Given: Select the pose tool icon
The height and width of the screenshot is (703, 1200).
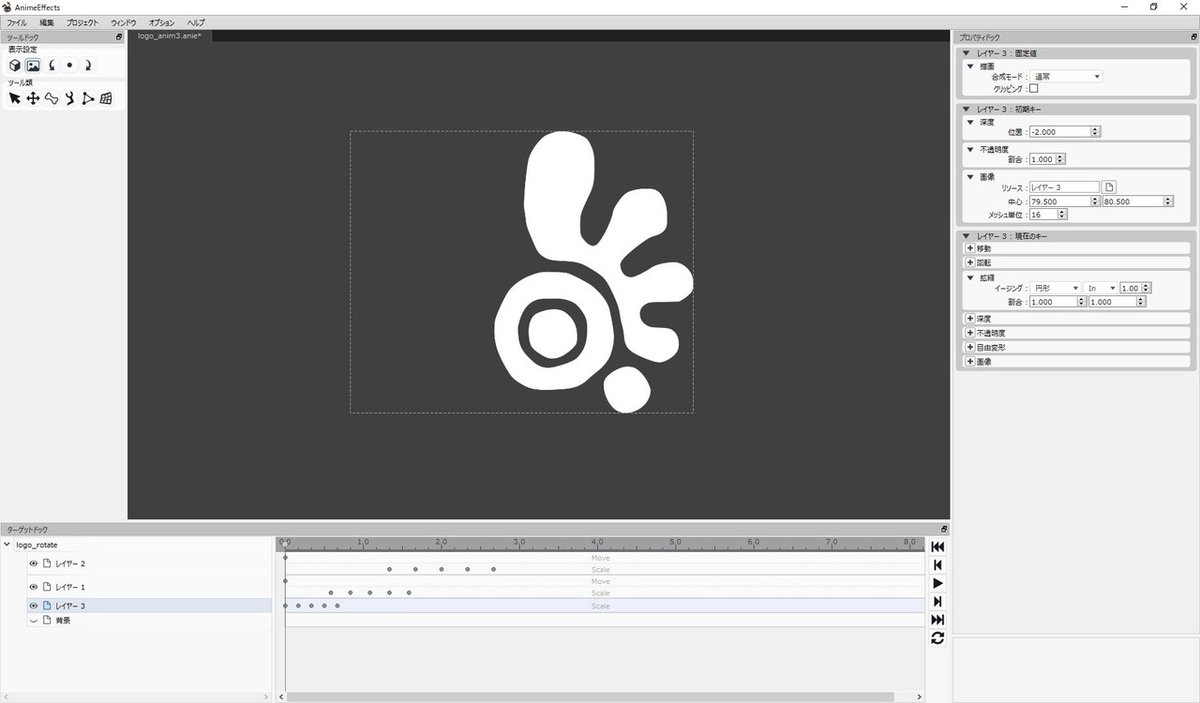Looking at the screenshot, I should click(69, 98).
